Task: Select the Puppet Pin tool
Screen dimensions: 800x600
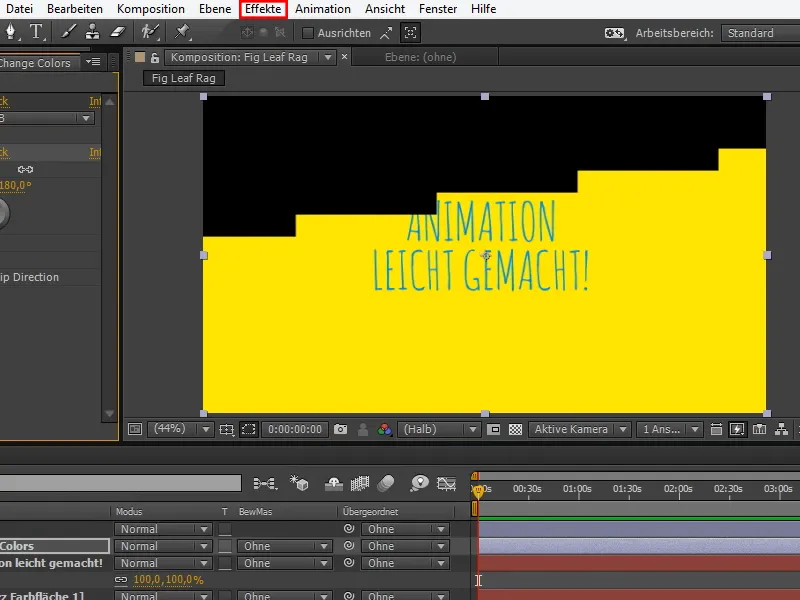Action: point(182,32)
